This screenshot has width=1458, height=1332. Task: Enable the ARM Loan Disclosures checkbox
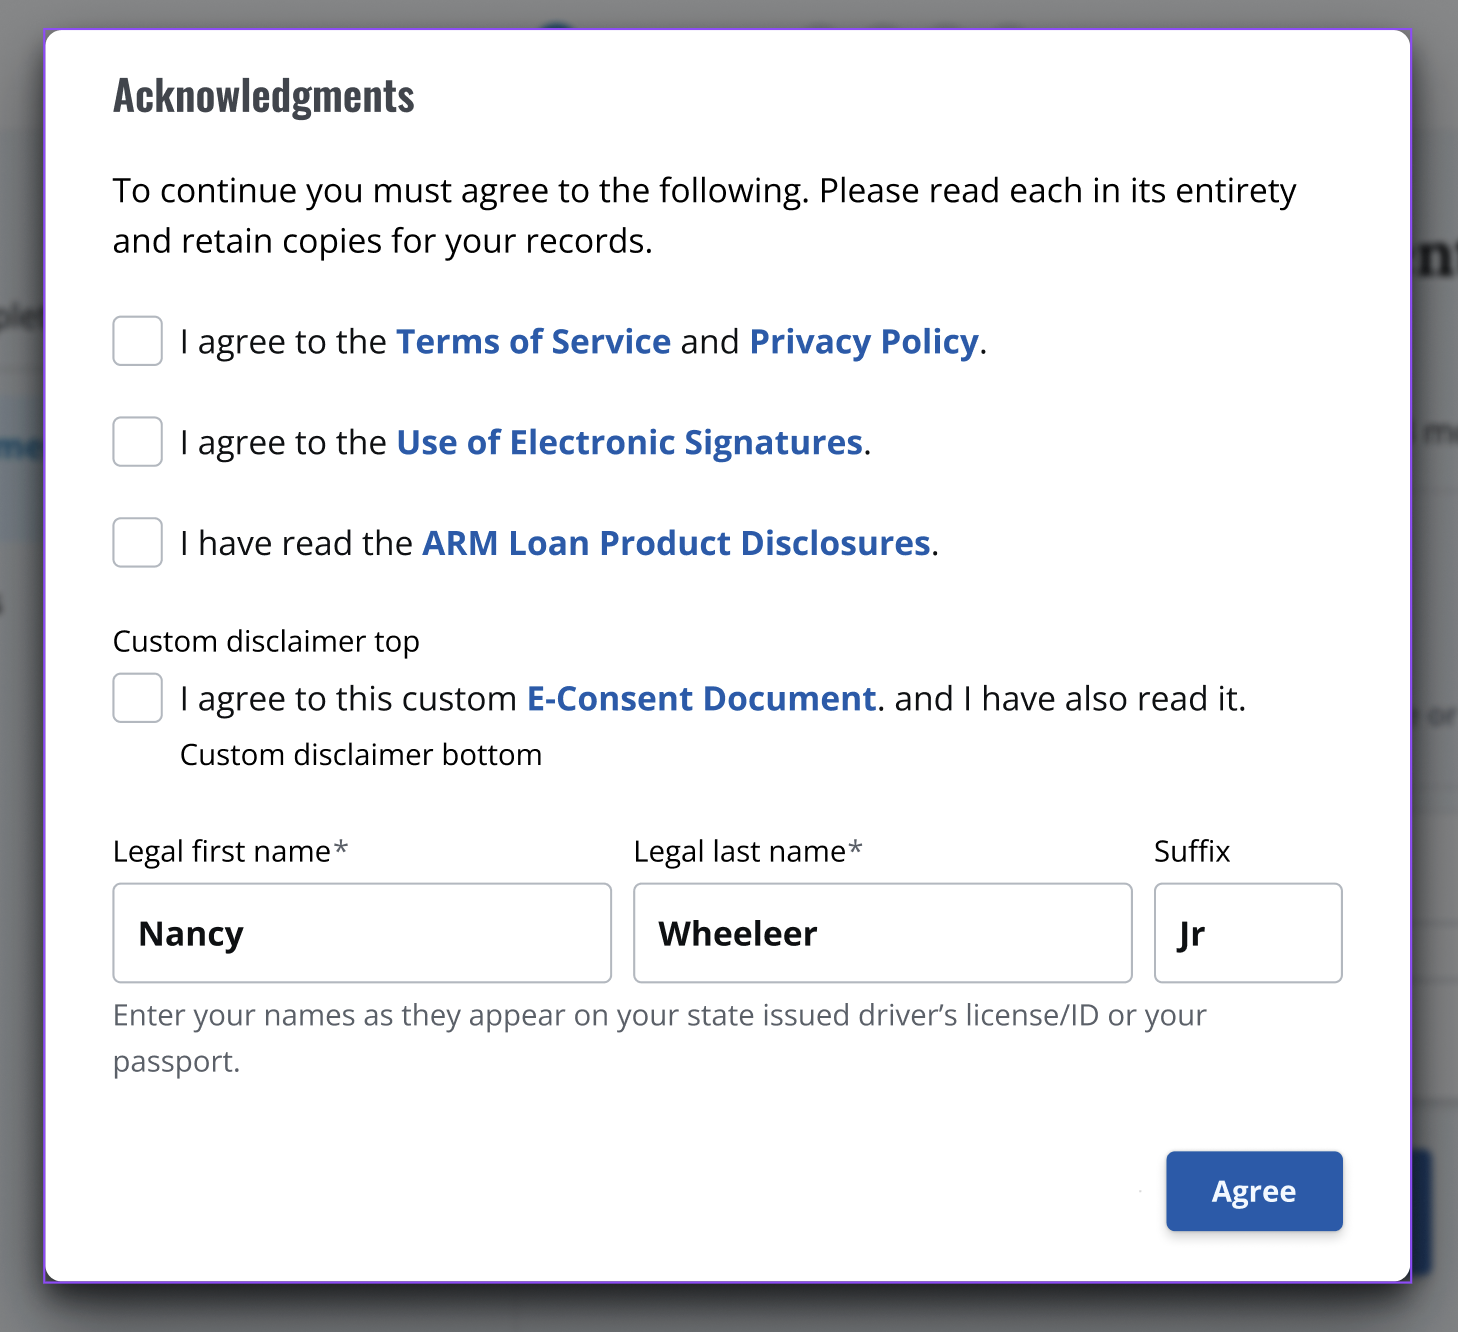coord(138,543)
